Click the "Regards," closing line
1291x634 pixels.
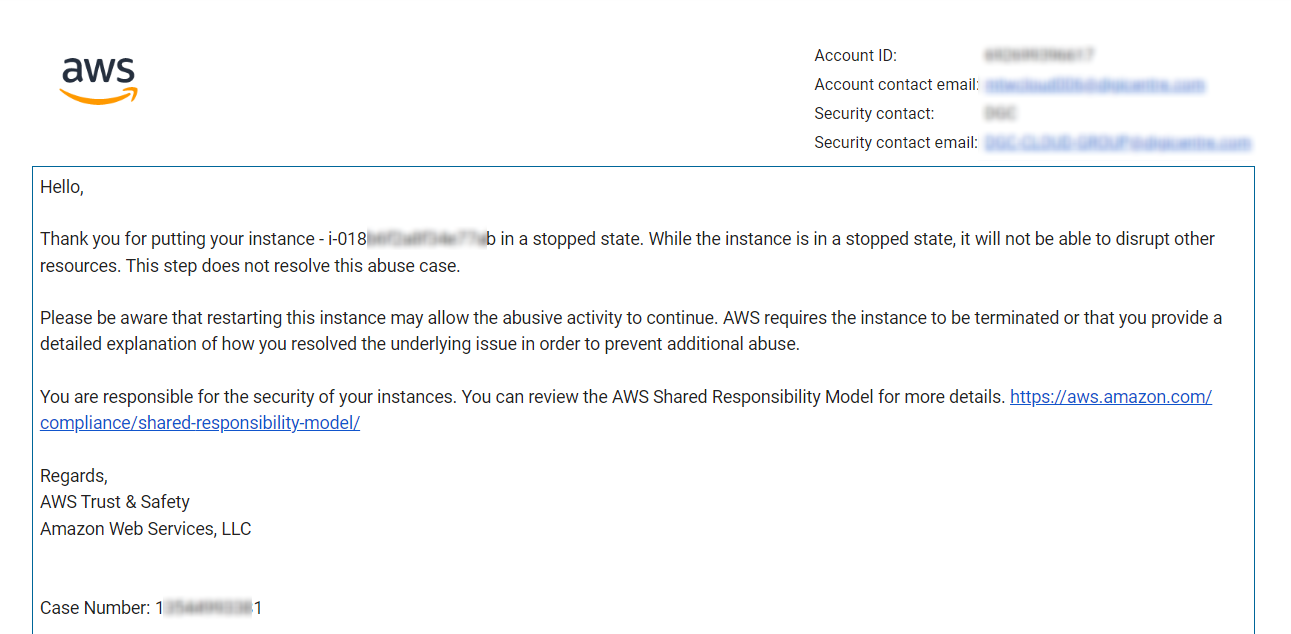click(x=73, y=476)
